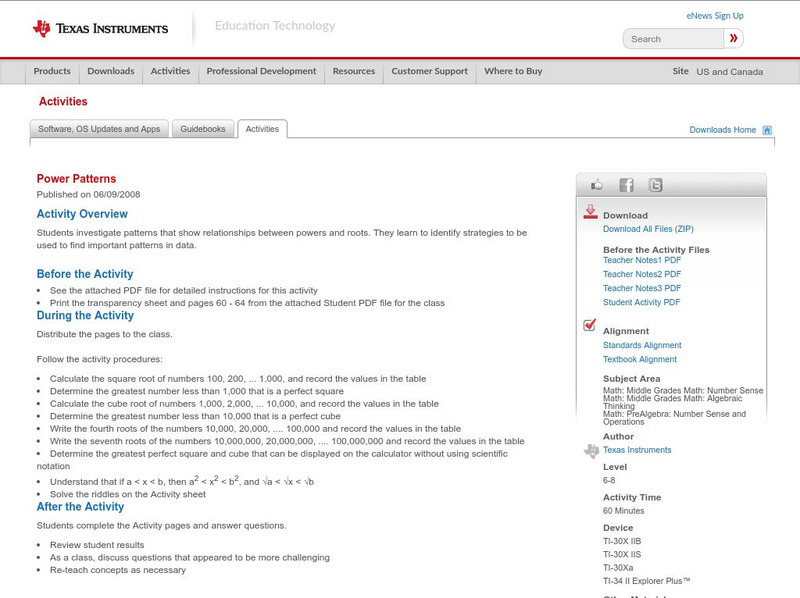Click Solve the riddles on the Activity sheet

128,494
